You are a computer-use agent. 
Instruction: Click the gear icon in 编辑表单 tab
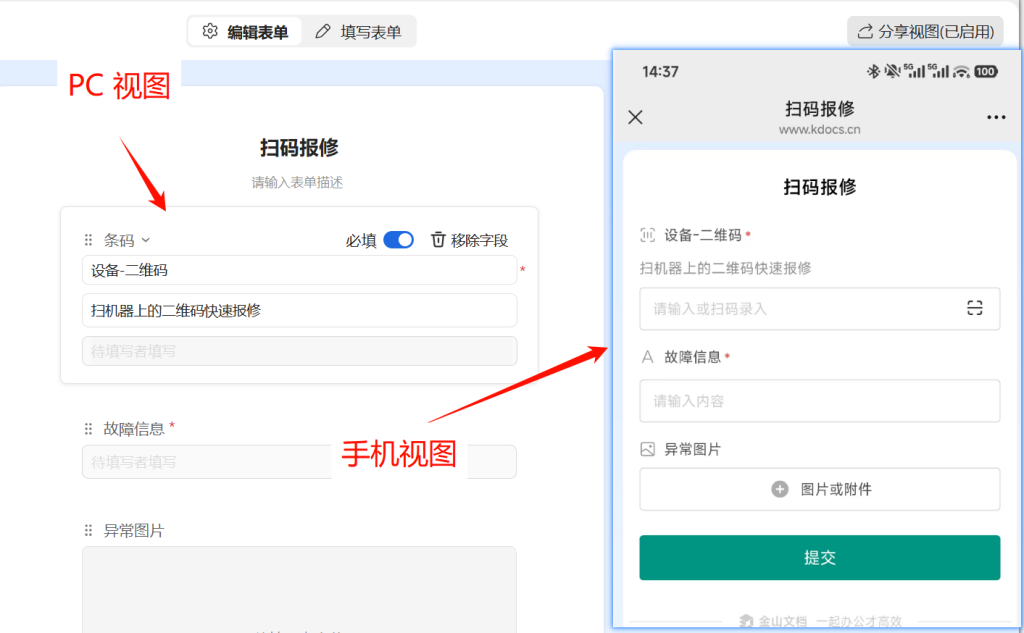tap(210, 31)
